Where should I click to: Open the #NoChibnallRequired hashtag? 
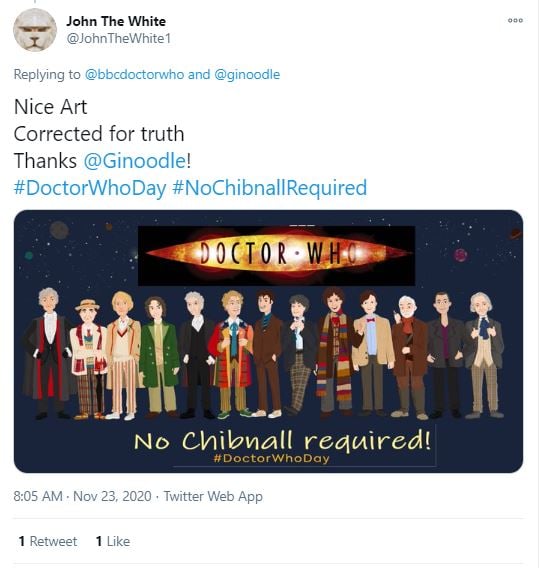269,188
